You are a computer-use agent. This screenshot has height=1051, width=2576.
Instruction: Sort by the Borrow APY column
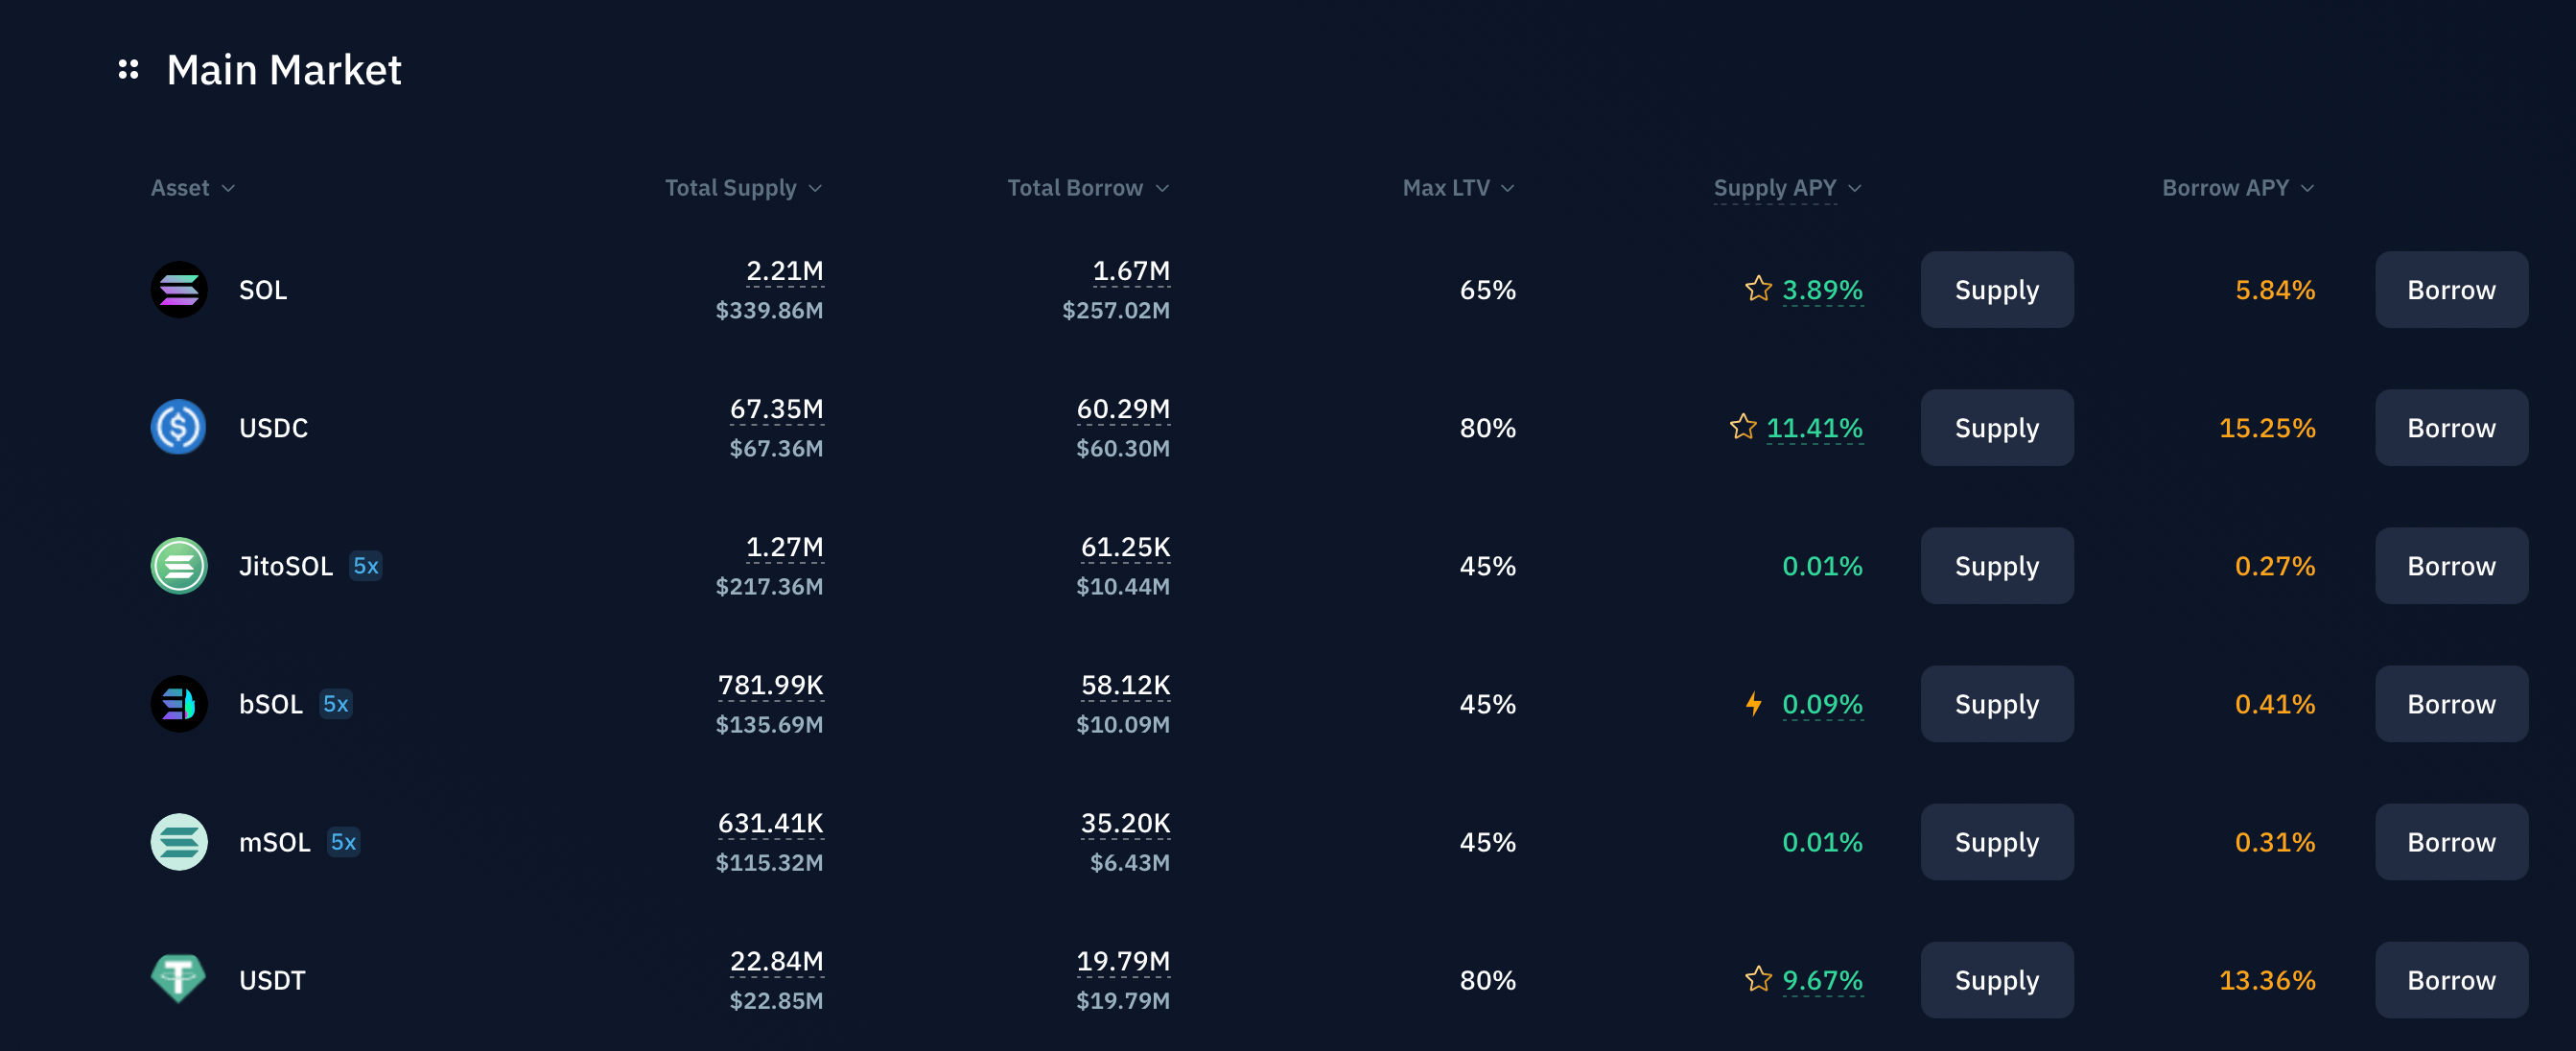coord(2239,188)
